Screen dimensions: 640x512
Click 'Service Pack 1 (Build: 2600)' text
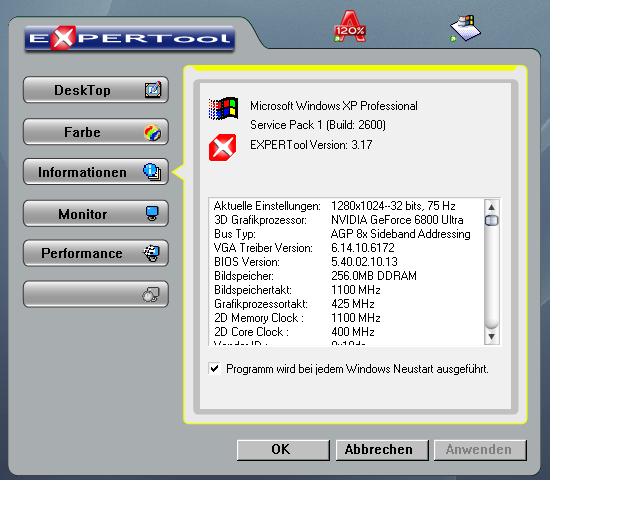pos(318,125)
